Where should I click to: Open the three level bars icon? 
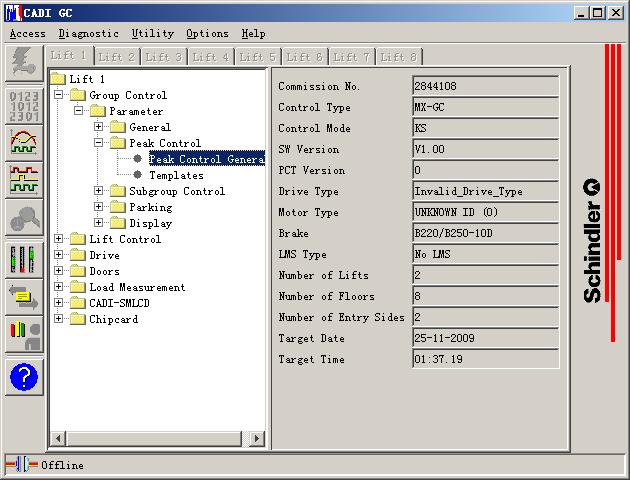24,260
